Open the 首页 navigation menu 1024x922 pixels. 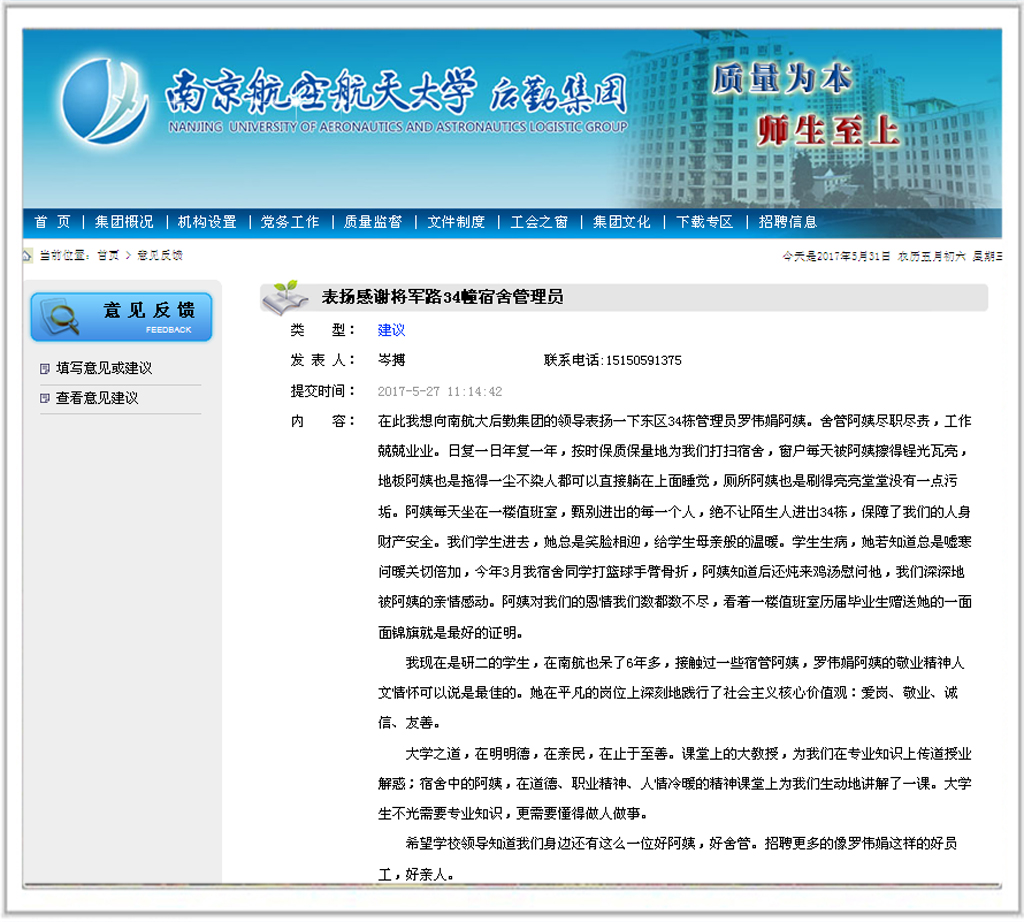[52, 222]
